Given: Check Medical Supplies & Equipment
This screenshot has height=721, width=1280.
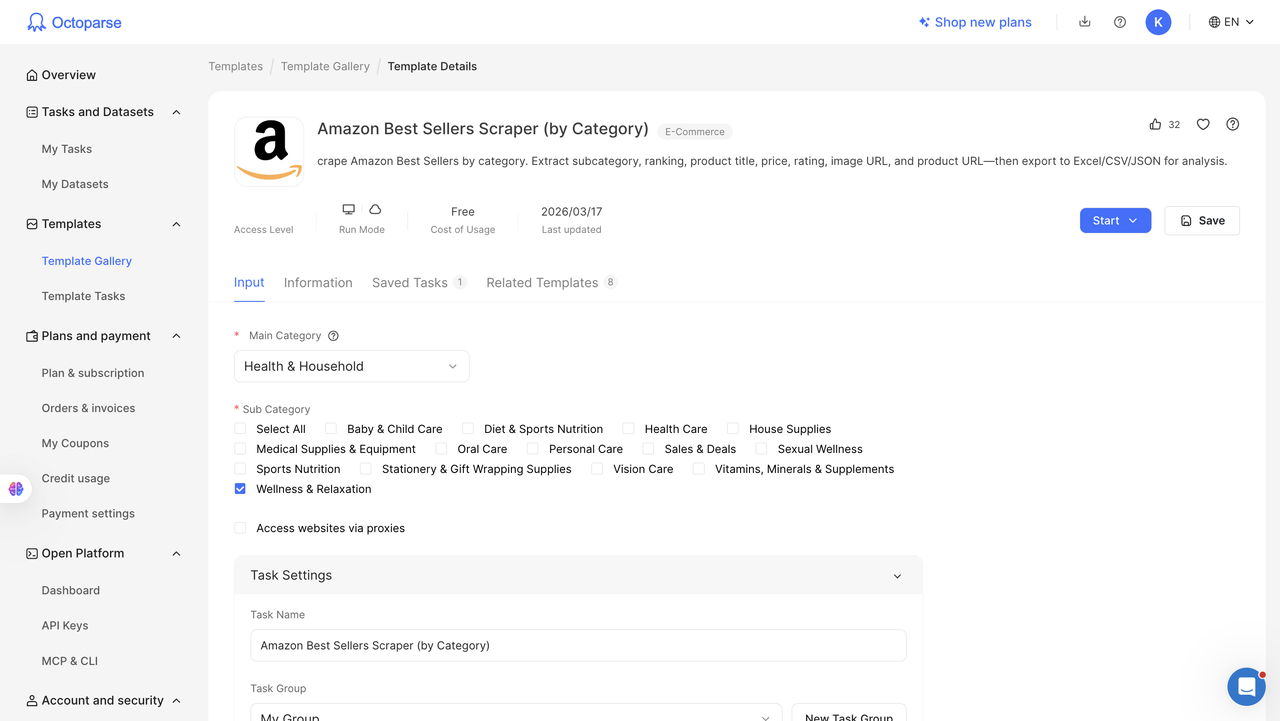Looking at the screenshot, I should tap(240, 449).
